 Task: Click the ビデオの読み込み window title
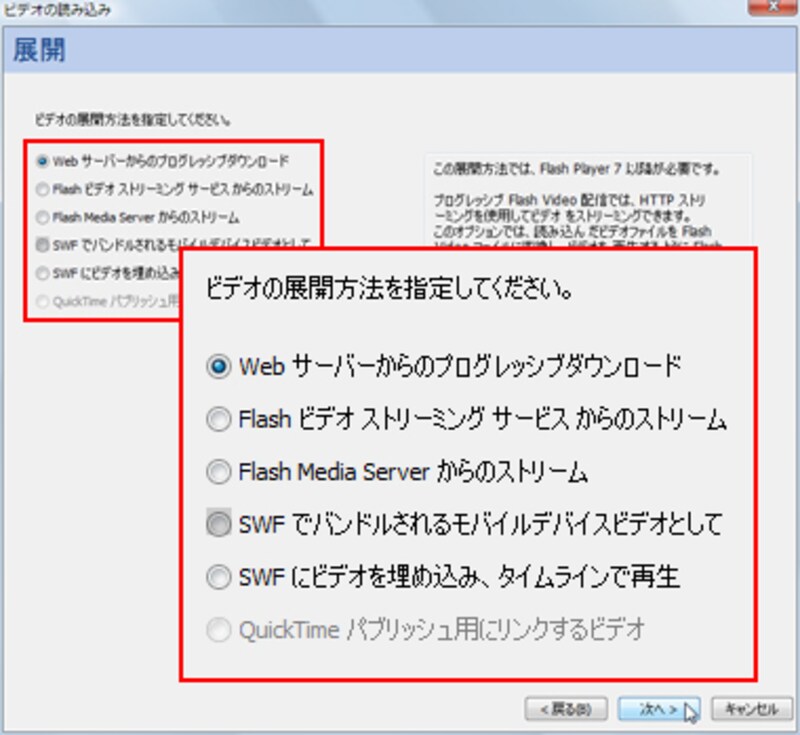click(56, 9)
